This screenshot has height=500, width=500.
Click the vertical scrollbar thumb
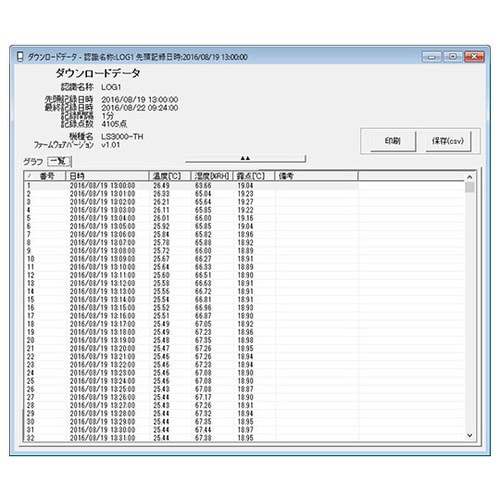pyautogui.click(x=470, y=187)
